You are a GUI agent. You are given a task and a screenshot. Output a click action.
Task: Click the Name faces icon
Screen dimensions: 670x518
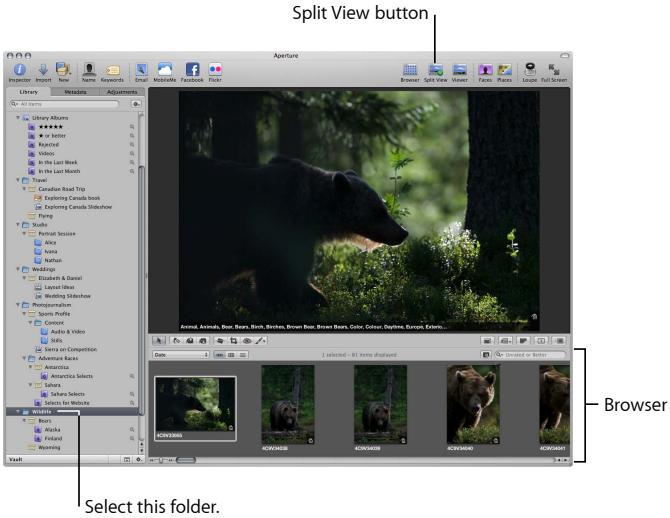pyautogui.click(x=89, y=70)
